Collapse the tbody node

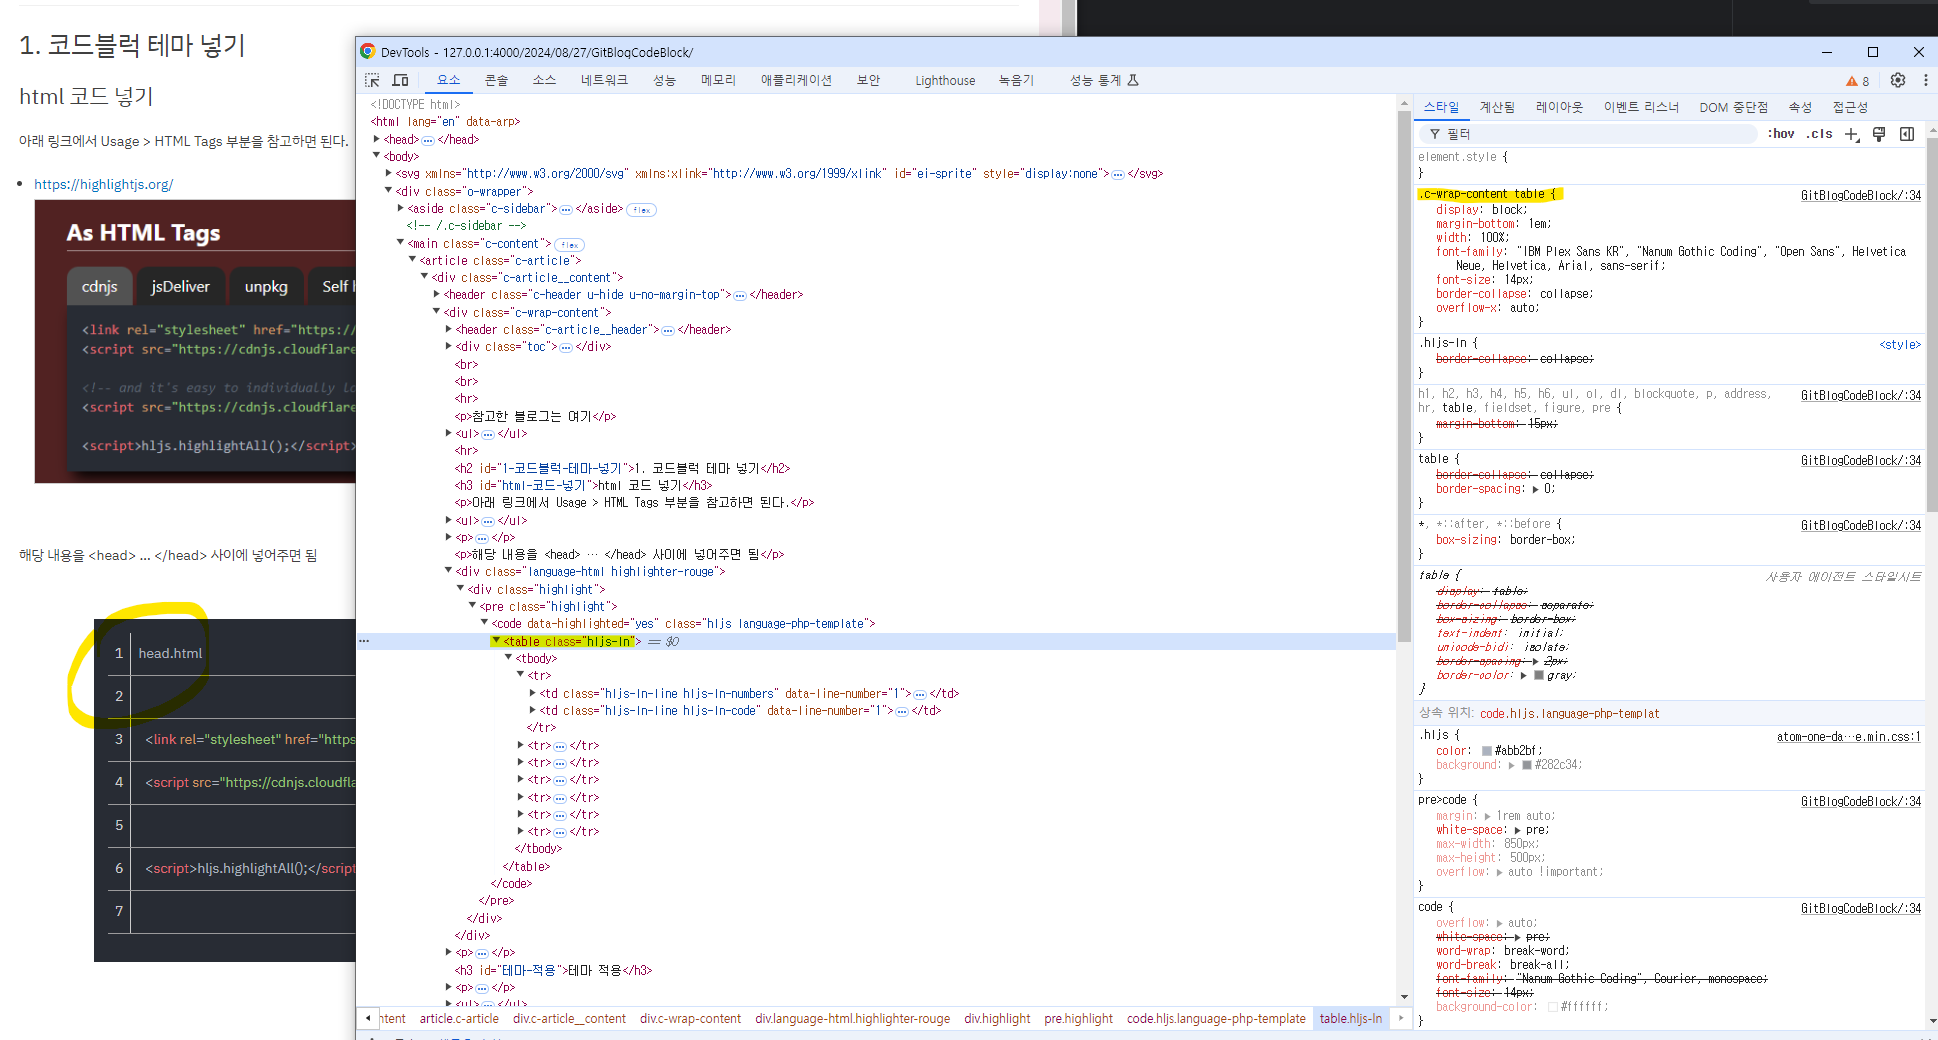tap(509, 658)
